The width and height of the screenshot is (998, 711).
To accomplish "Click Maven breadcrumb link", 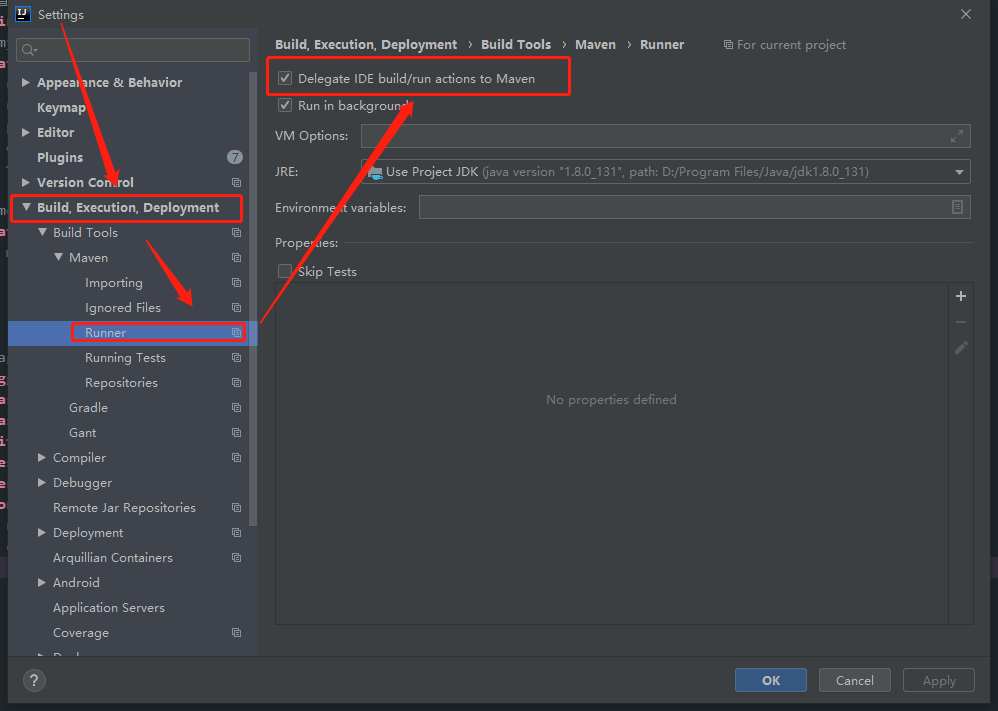I will coord(595,45).
